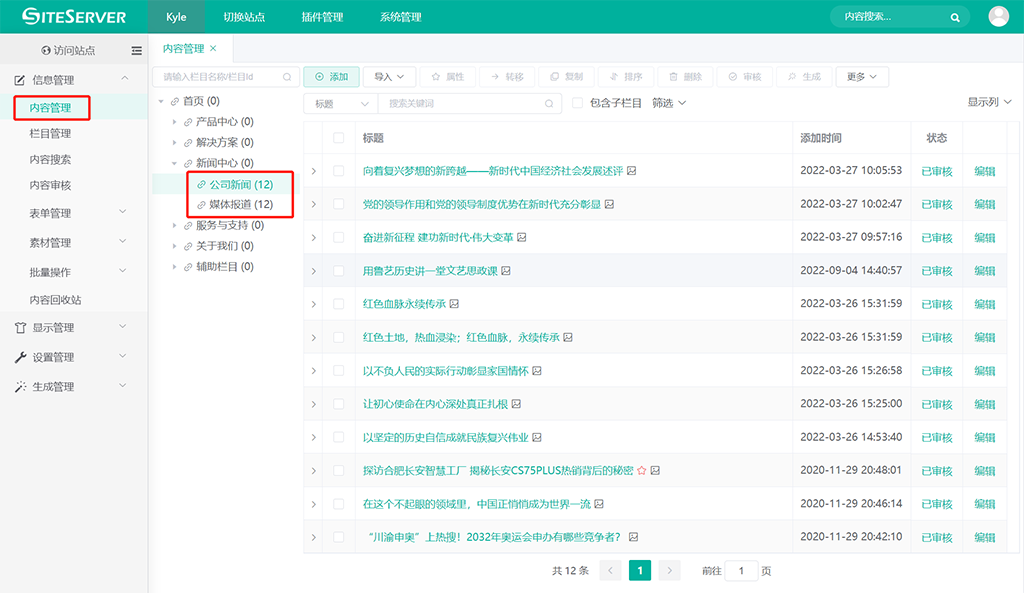Check the row for 让初心使命在内心深处真正扎根

tap(338, 404)
